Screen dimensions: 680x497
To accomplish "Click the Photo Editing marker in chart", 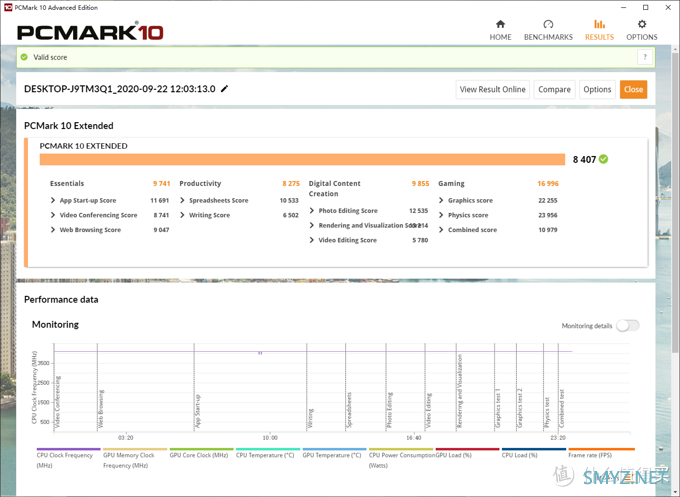I will 389,410.
